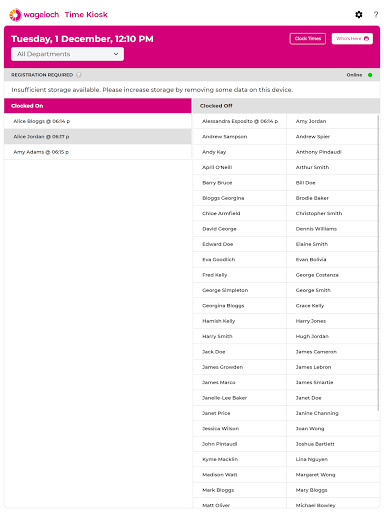Viewport: 384px width, 512px height.
Task: Click the Clocked Off list scrollbar
Action: pyautogui.click(x=378, y=263)
